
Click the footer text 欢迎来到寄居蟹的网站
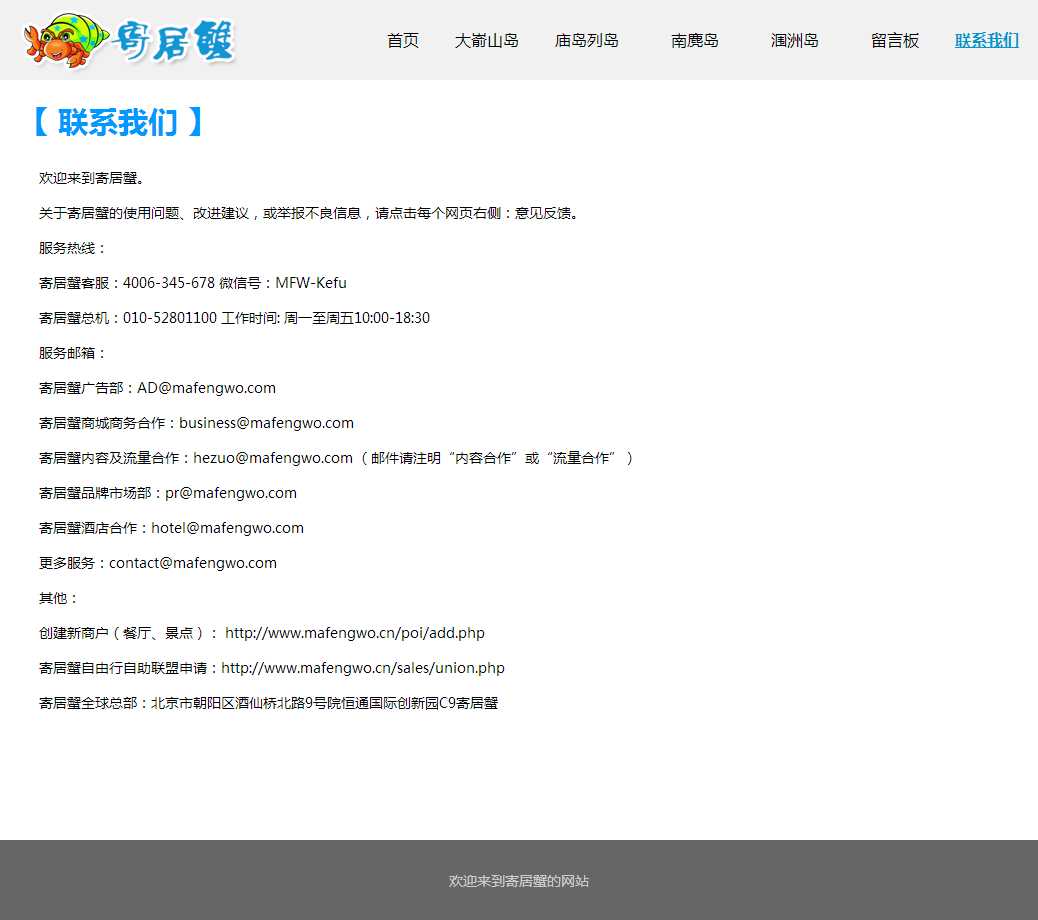(x=519, y=881)
